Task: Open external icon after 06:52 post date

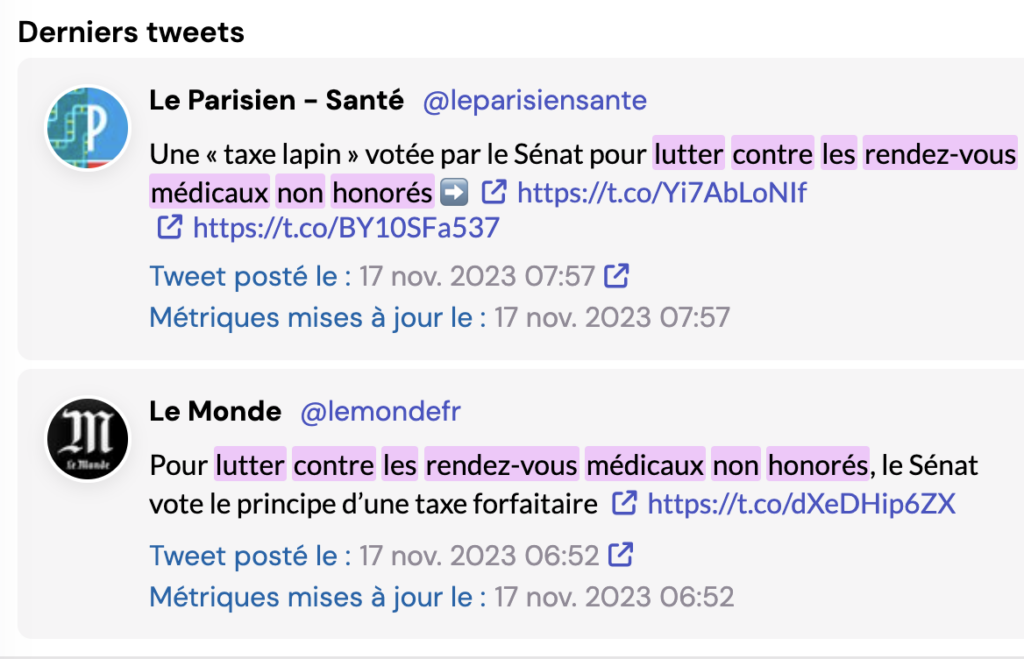Action: pyautogui.click(x=622, y=554)
